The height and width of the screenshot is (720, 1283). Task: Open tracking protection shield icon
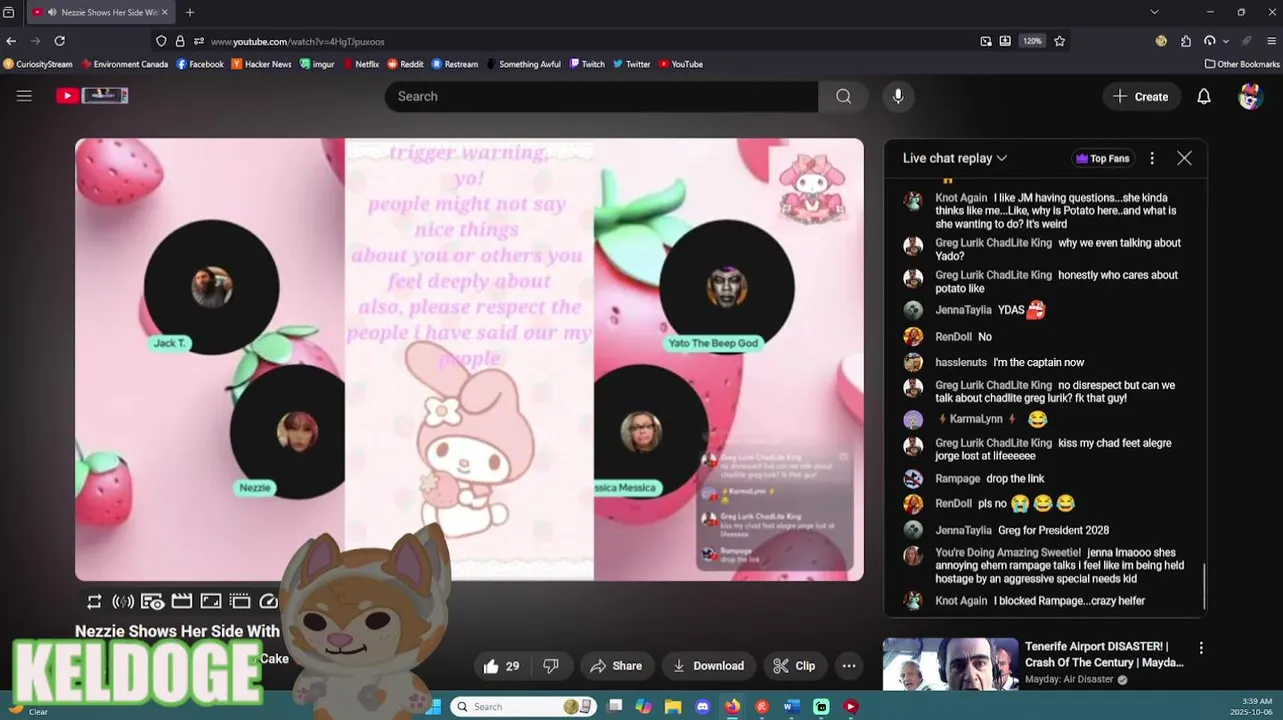pos(161,41)
